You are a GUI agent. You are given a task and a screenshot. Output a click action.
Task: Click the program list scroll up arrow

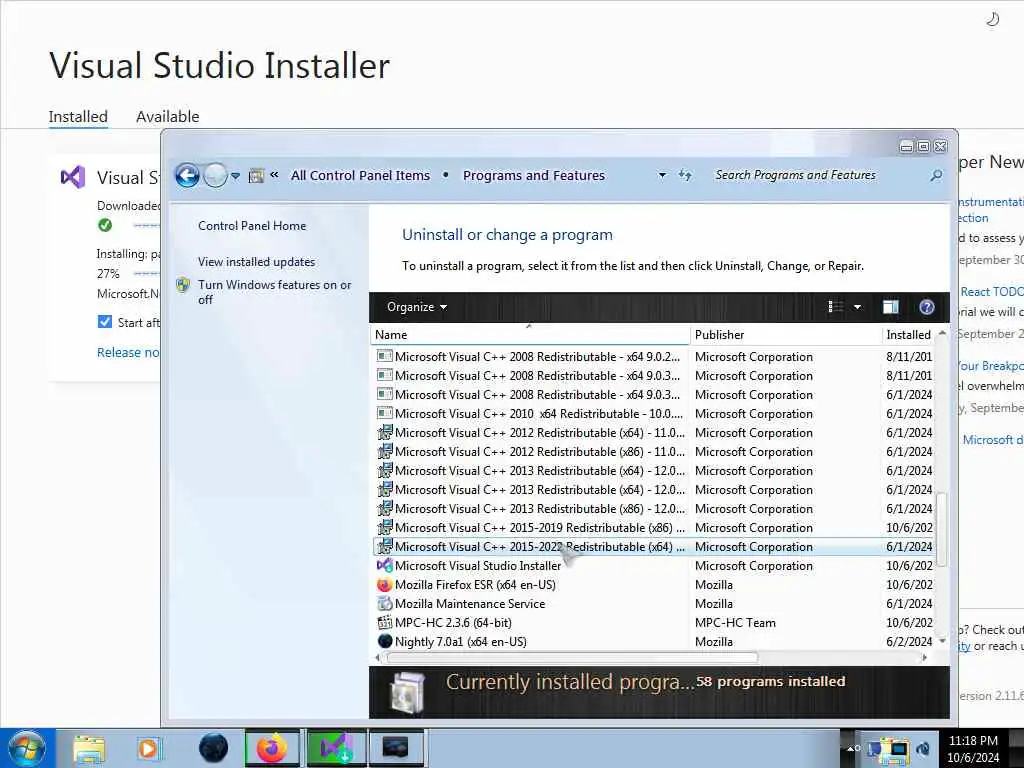(942, 333)
